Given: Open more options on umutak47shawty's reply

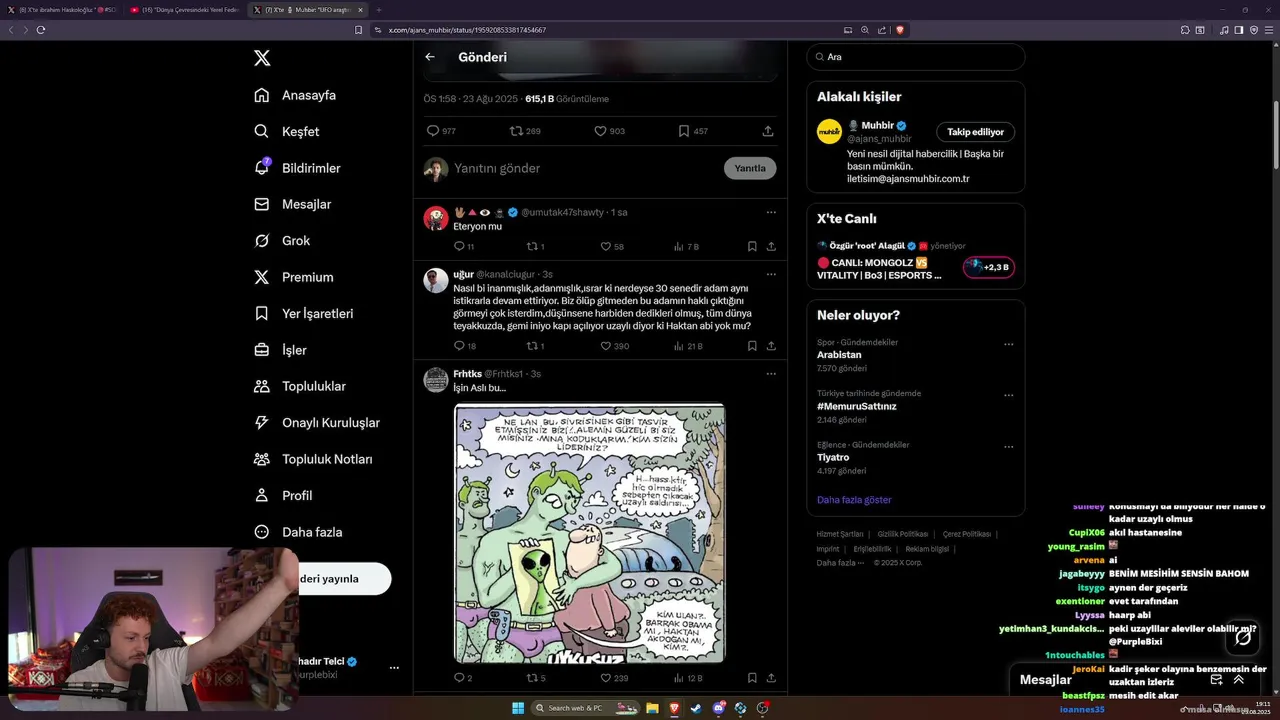Looking at the screenshot, I should [771, 212].
